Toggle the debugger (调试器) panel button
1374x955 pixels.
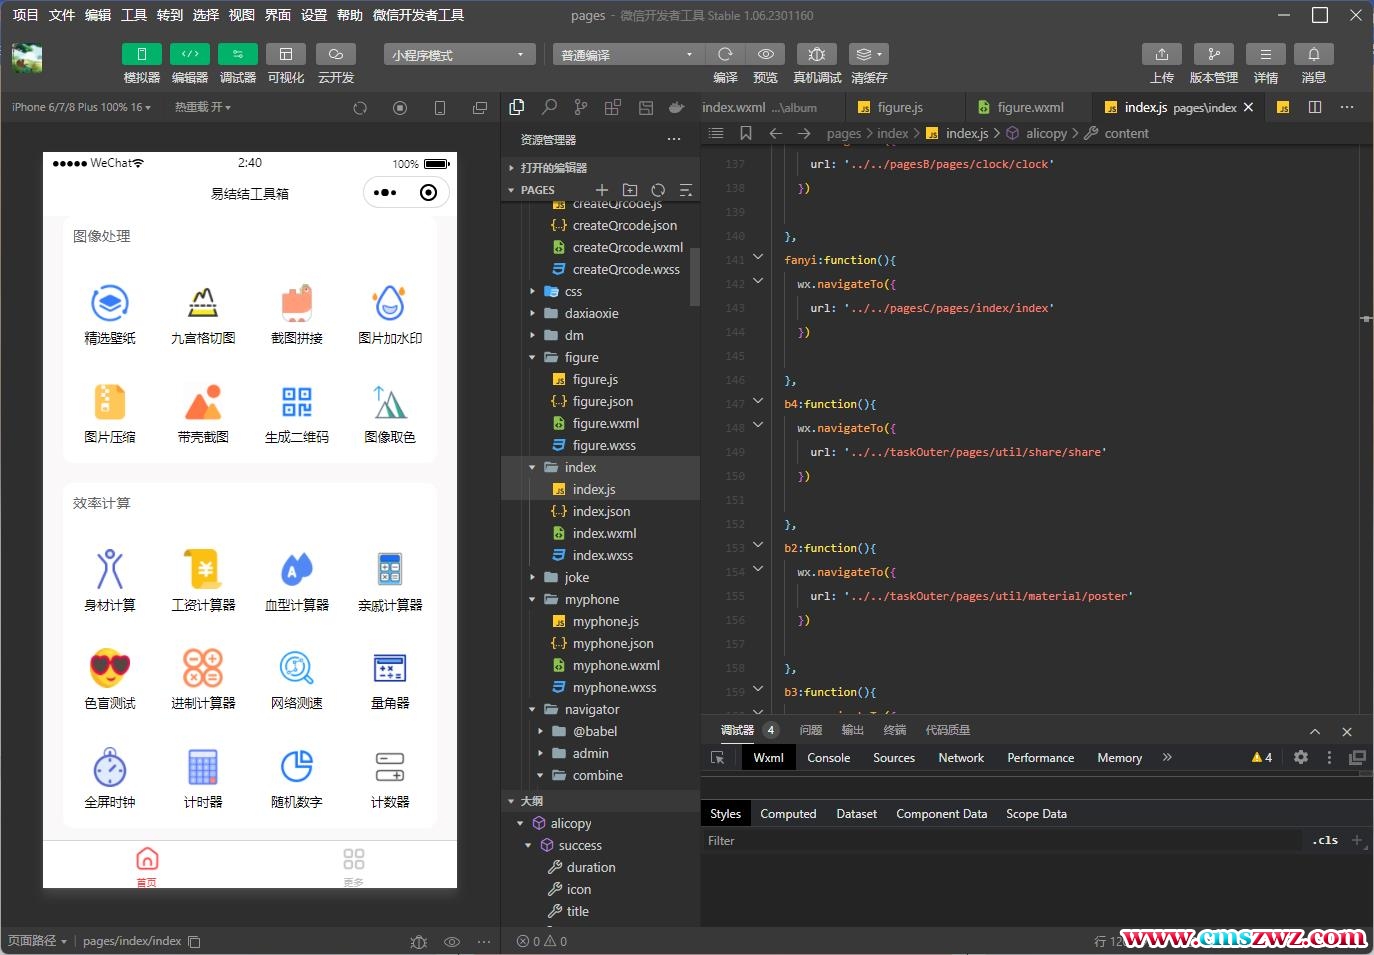pos(237,54)
